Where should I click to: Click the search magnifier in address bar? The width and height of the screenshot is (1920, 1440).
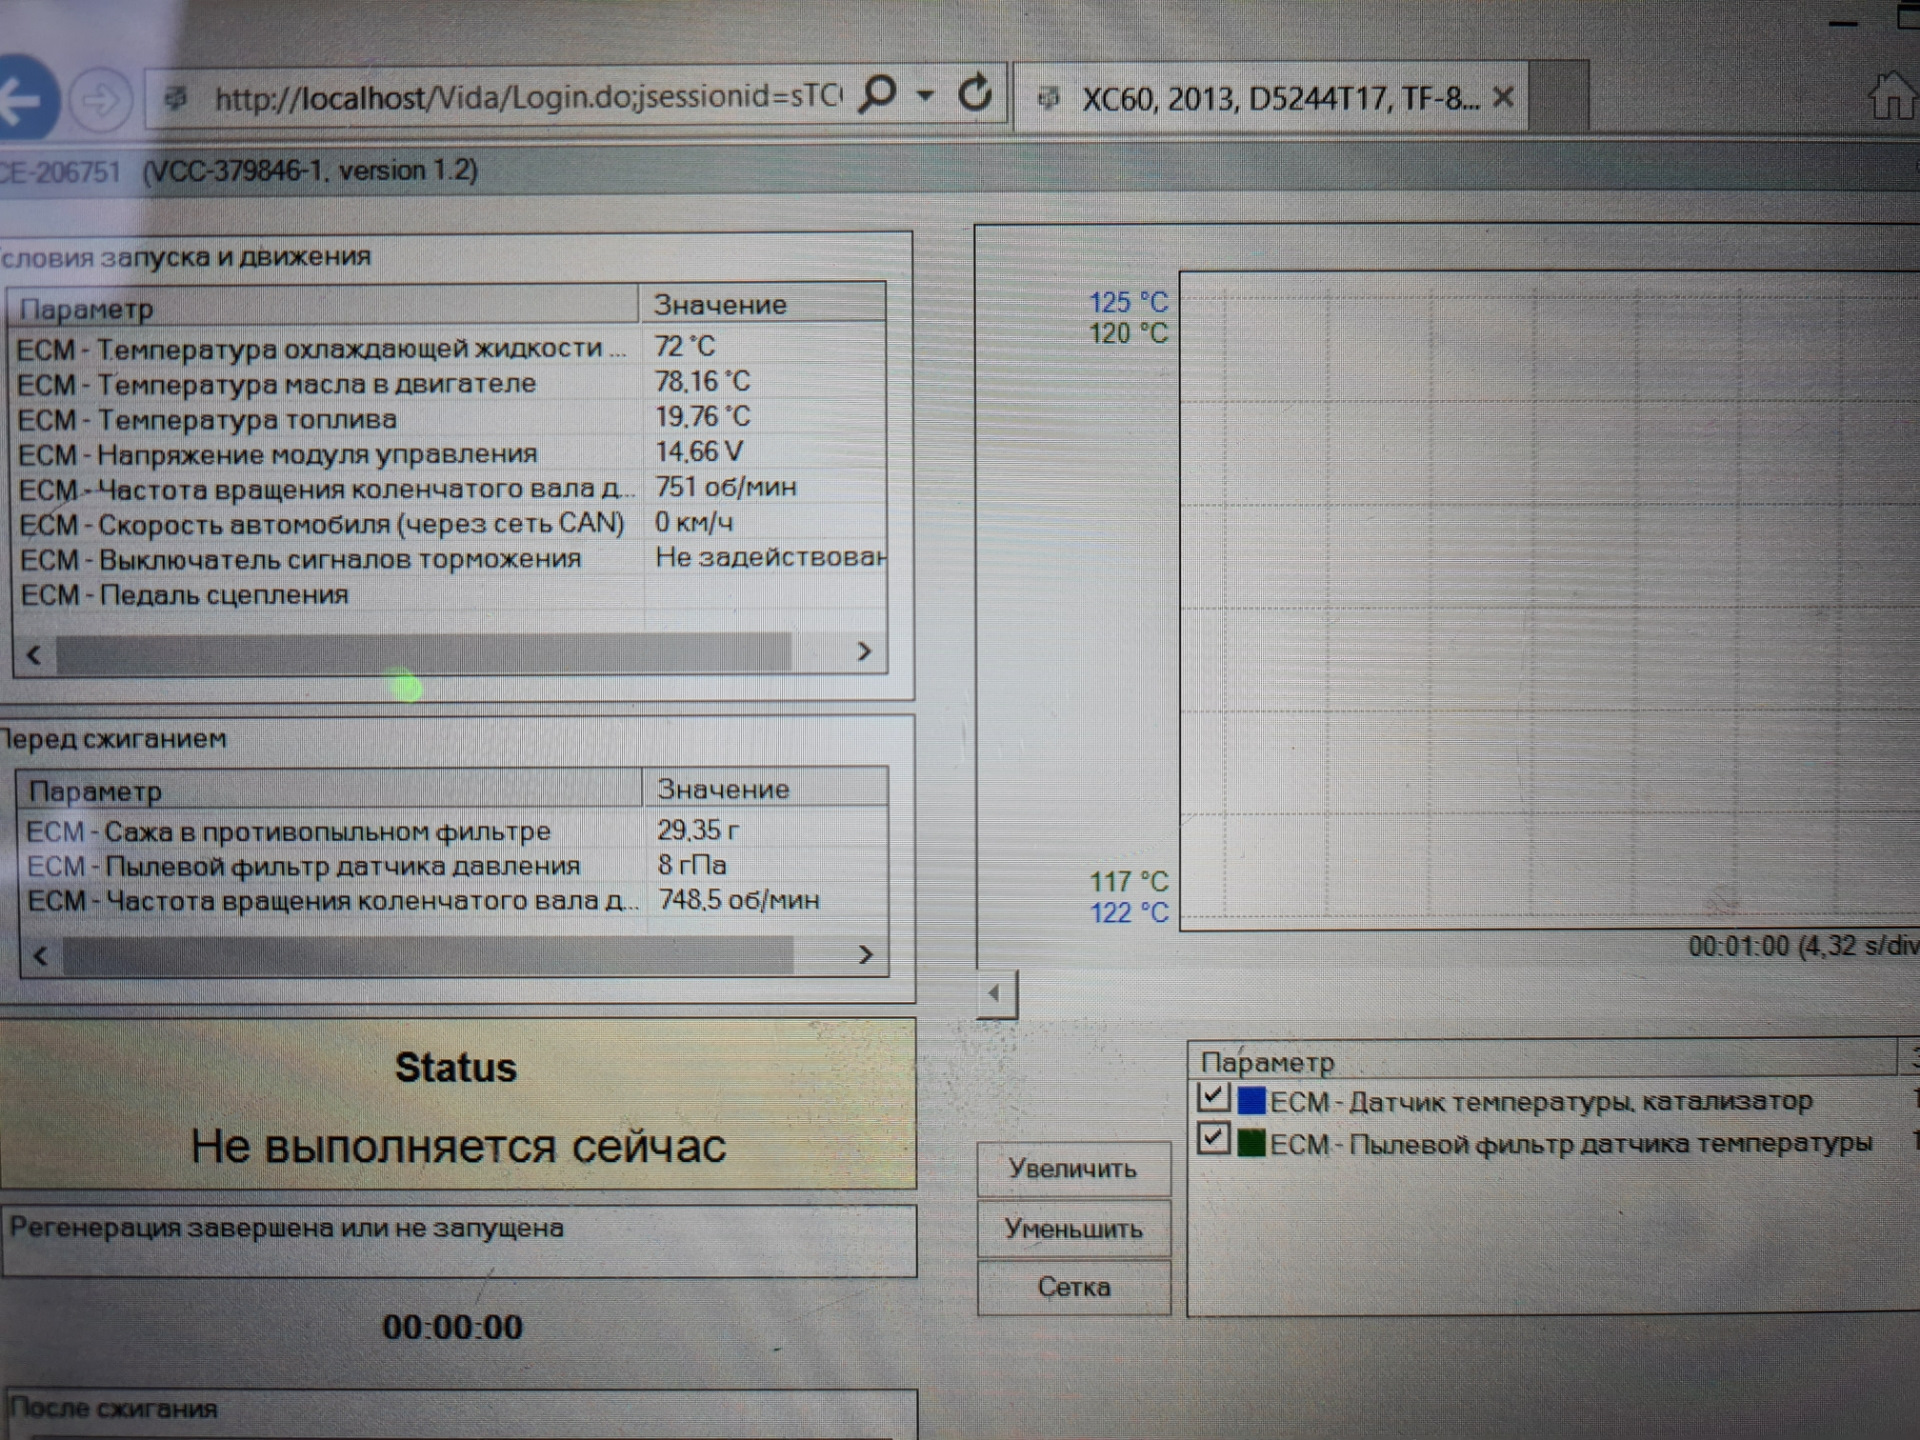click(878, 95)
